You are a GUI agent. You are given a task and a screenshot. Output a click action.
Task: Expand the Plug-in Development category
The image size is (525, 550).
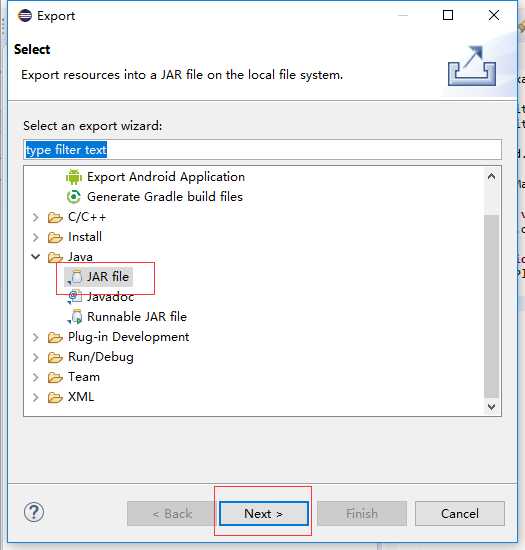pyautogui.click(x=35, y=337)
